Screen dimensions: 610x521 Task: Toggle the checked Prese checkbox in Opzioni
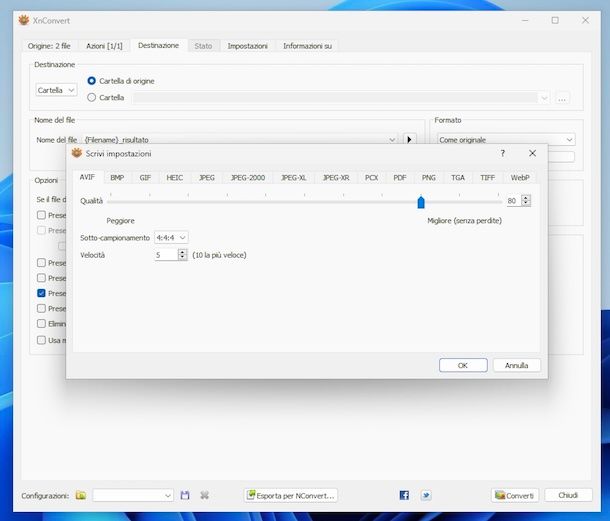click(41, 293)
